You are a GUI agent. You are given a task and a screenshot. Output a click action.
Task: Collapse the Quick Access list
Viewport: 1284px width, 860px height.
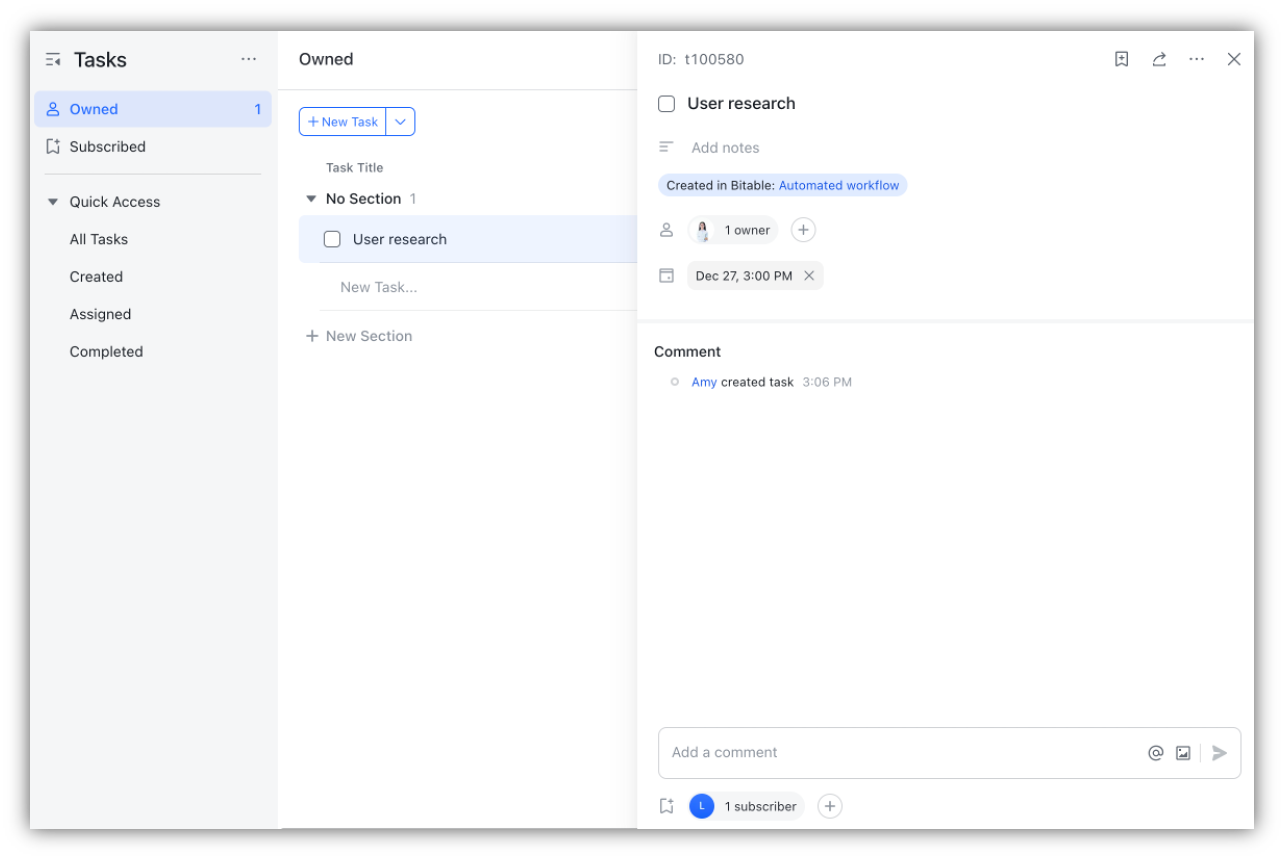[x=53, y=202]
